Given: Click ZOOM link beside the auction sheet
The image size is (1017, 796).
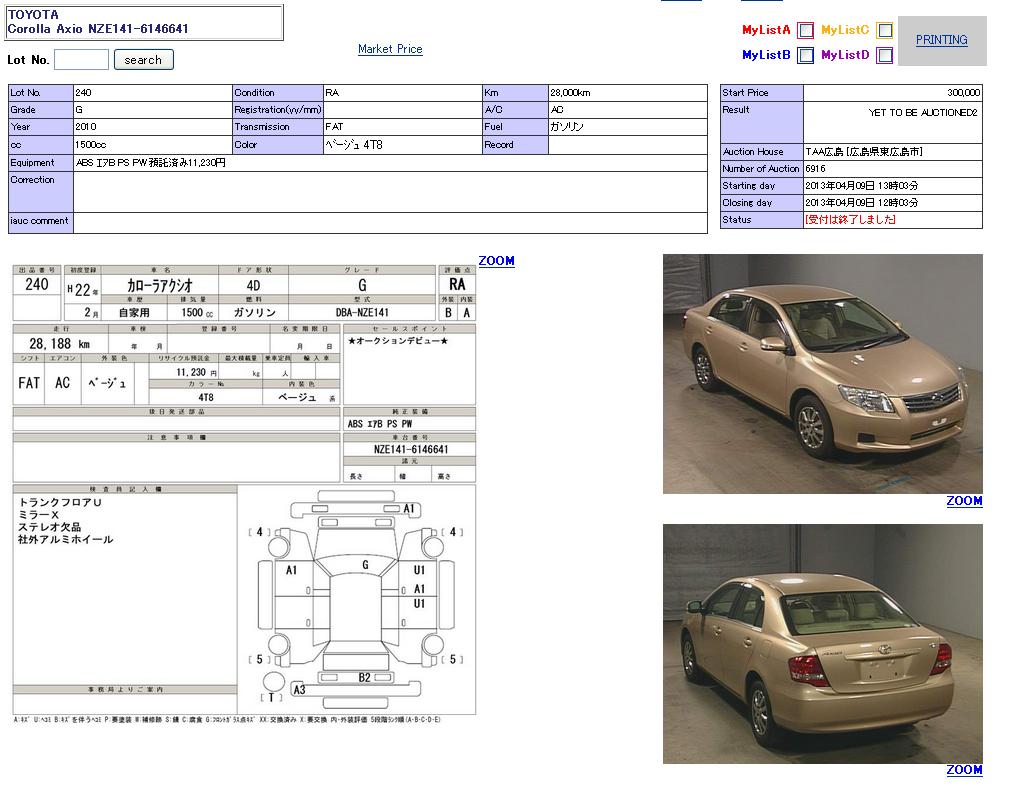Looking at the screenshot, I should click(x=496, y=261).
